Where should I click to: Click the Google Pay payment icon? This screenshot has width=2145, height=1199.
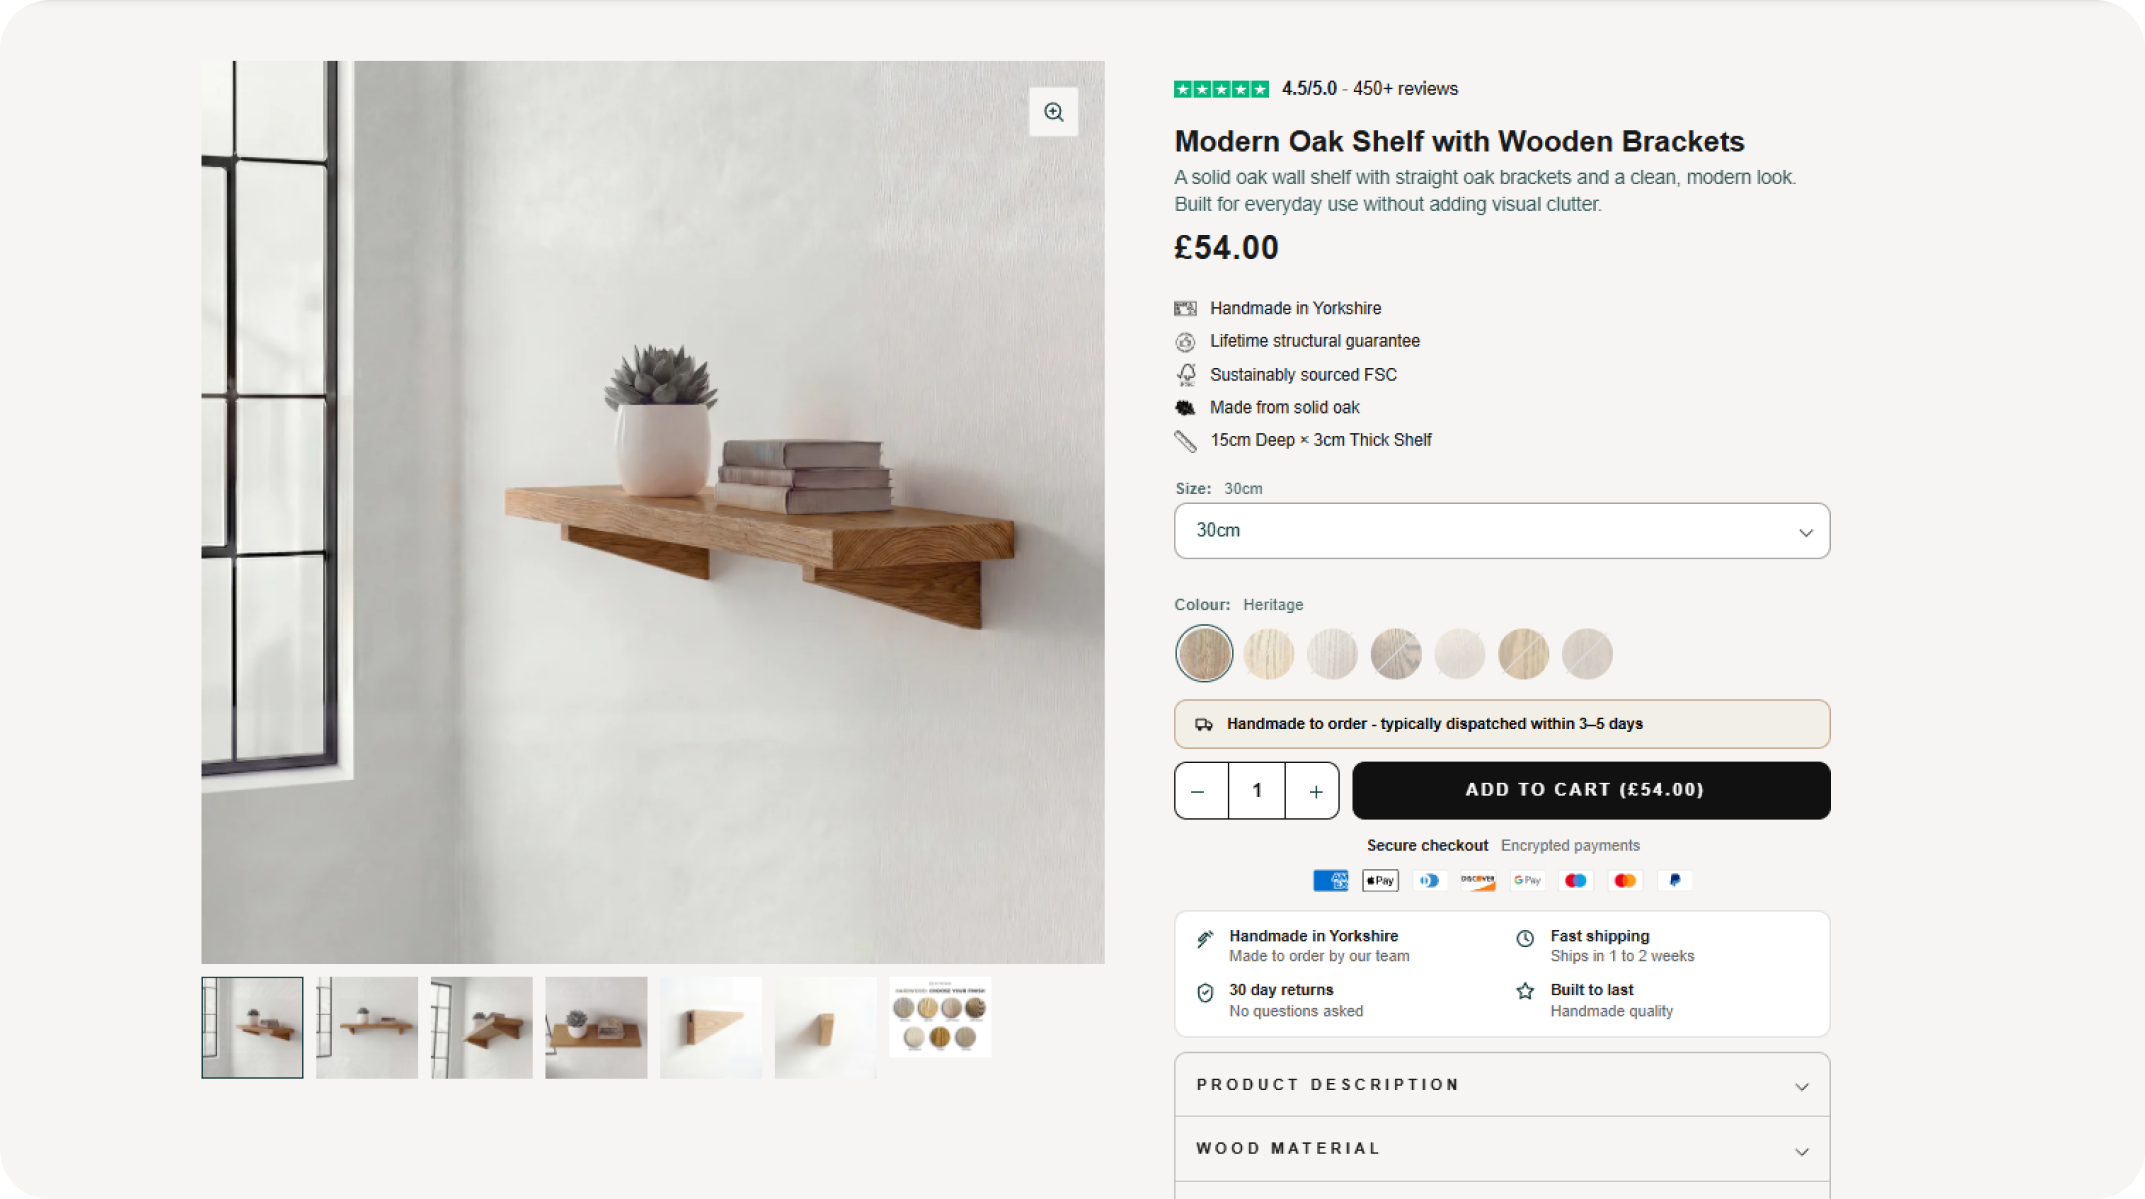1527,880
